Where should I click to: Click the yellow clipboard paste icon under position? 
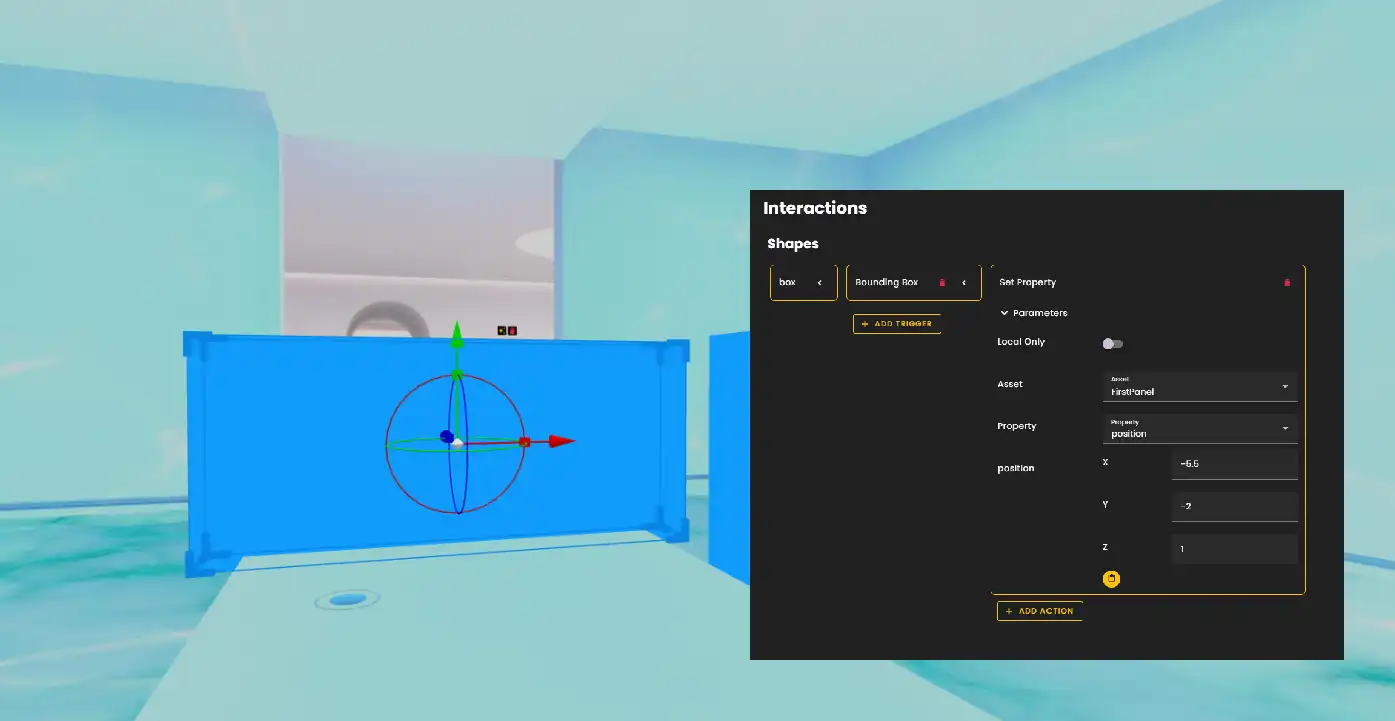1111,579
